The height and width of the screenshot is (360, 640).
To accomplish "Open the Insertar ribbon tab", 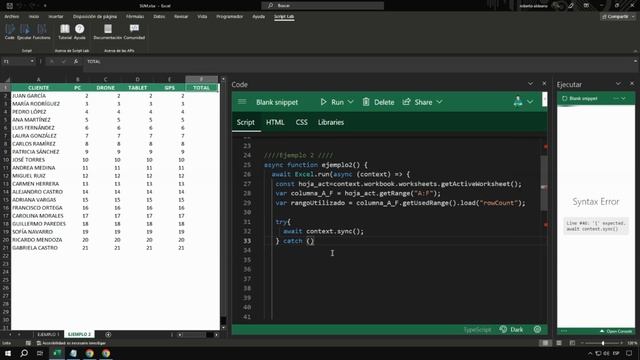I will (x=56, y=16).
